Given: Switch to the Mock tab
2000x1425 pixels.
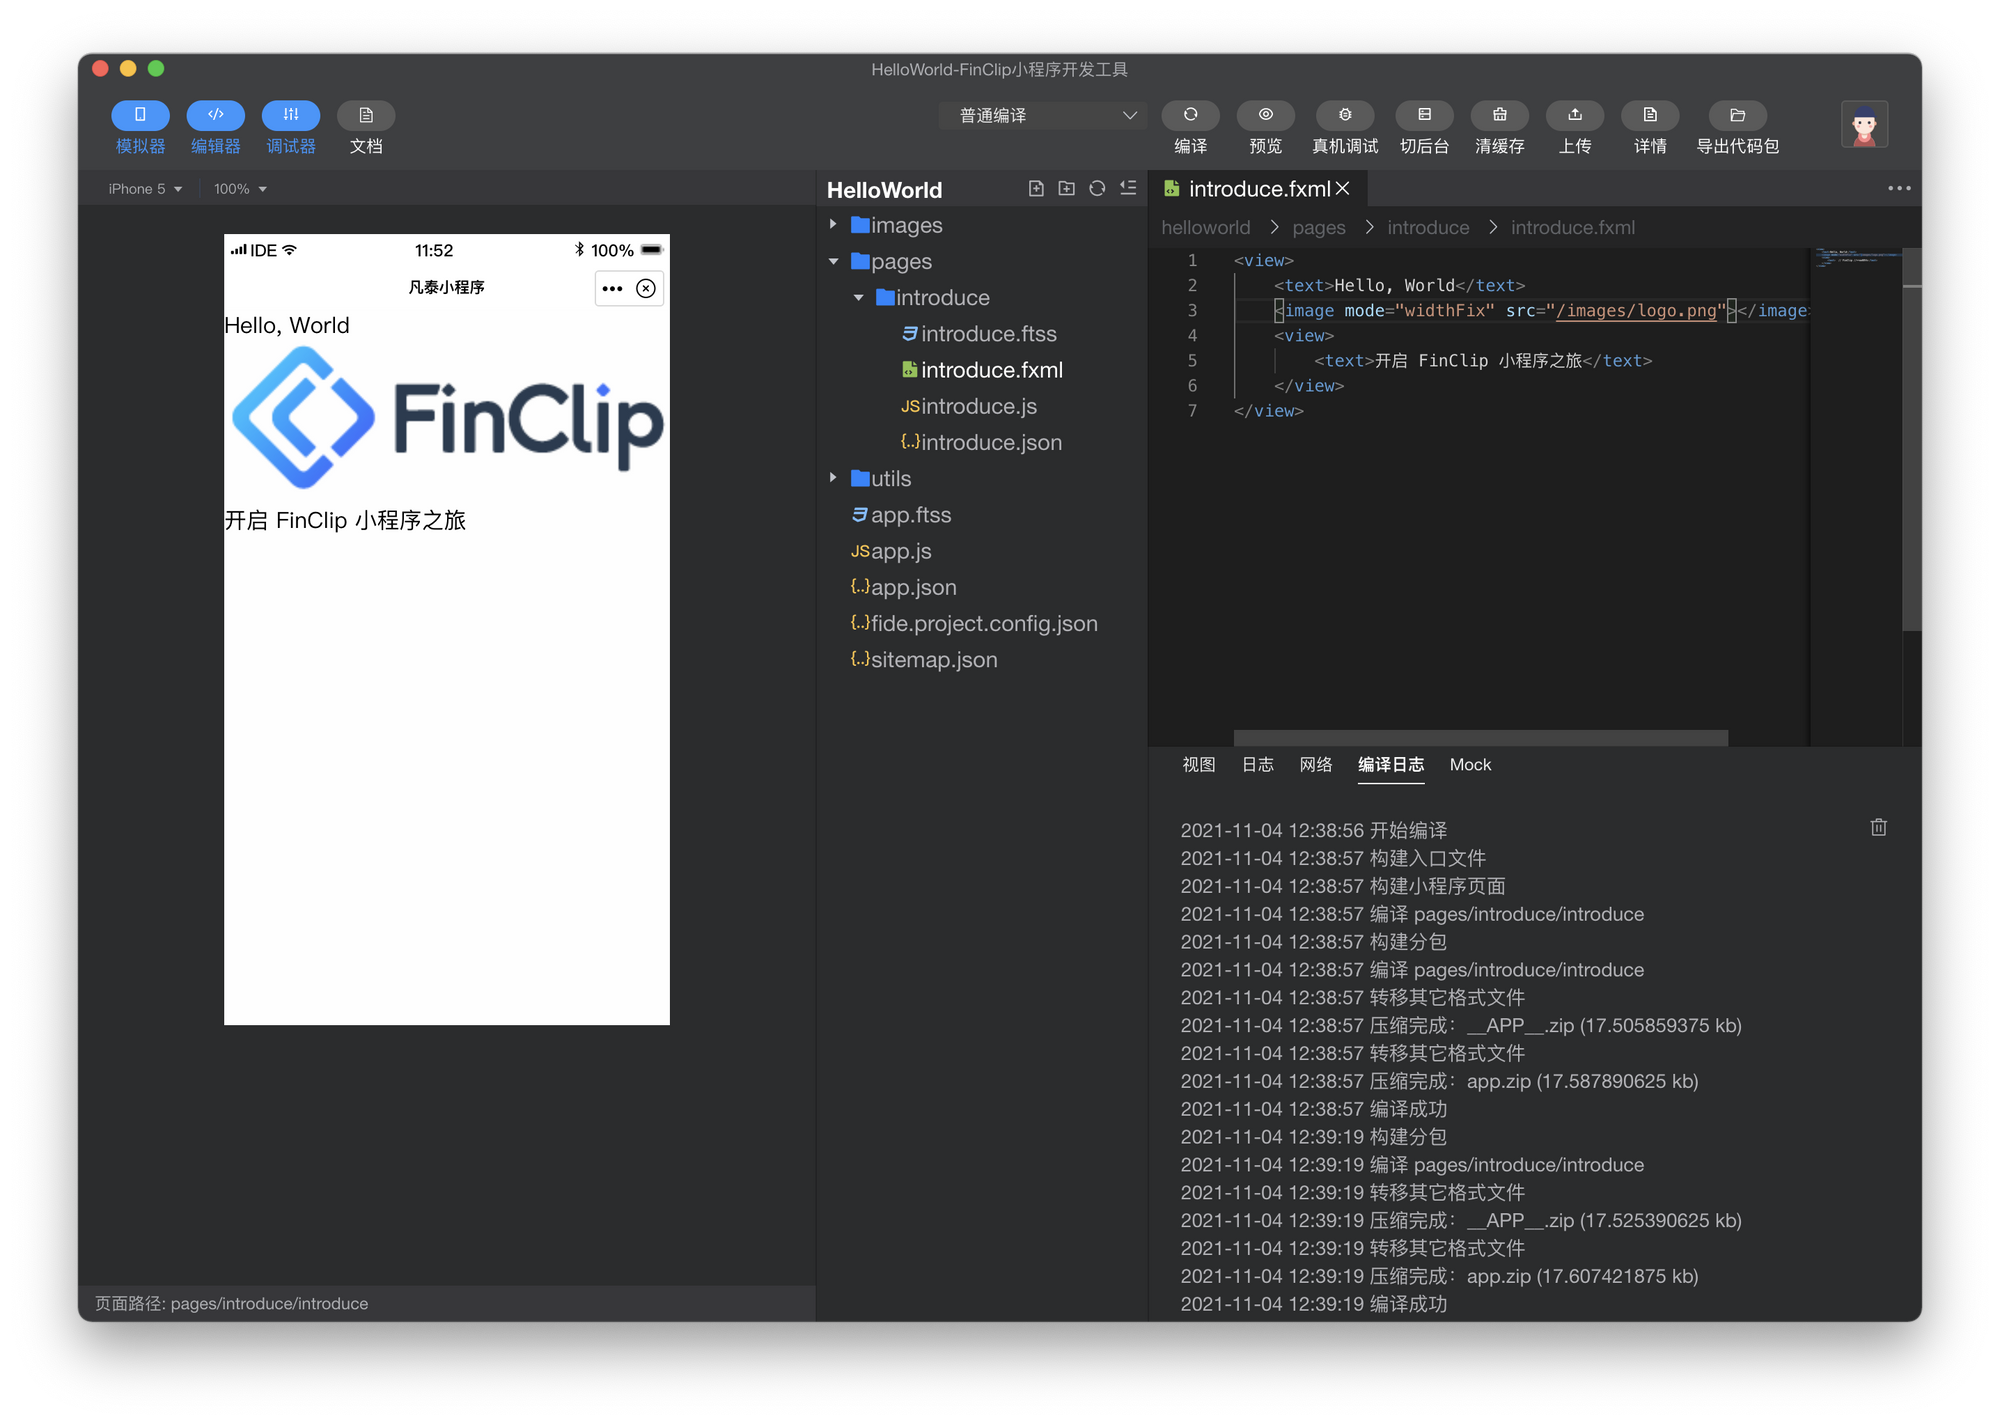Looking at the screenshot, I should pyautogui.click(x=1470, y=765).
